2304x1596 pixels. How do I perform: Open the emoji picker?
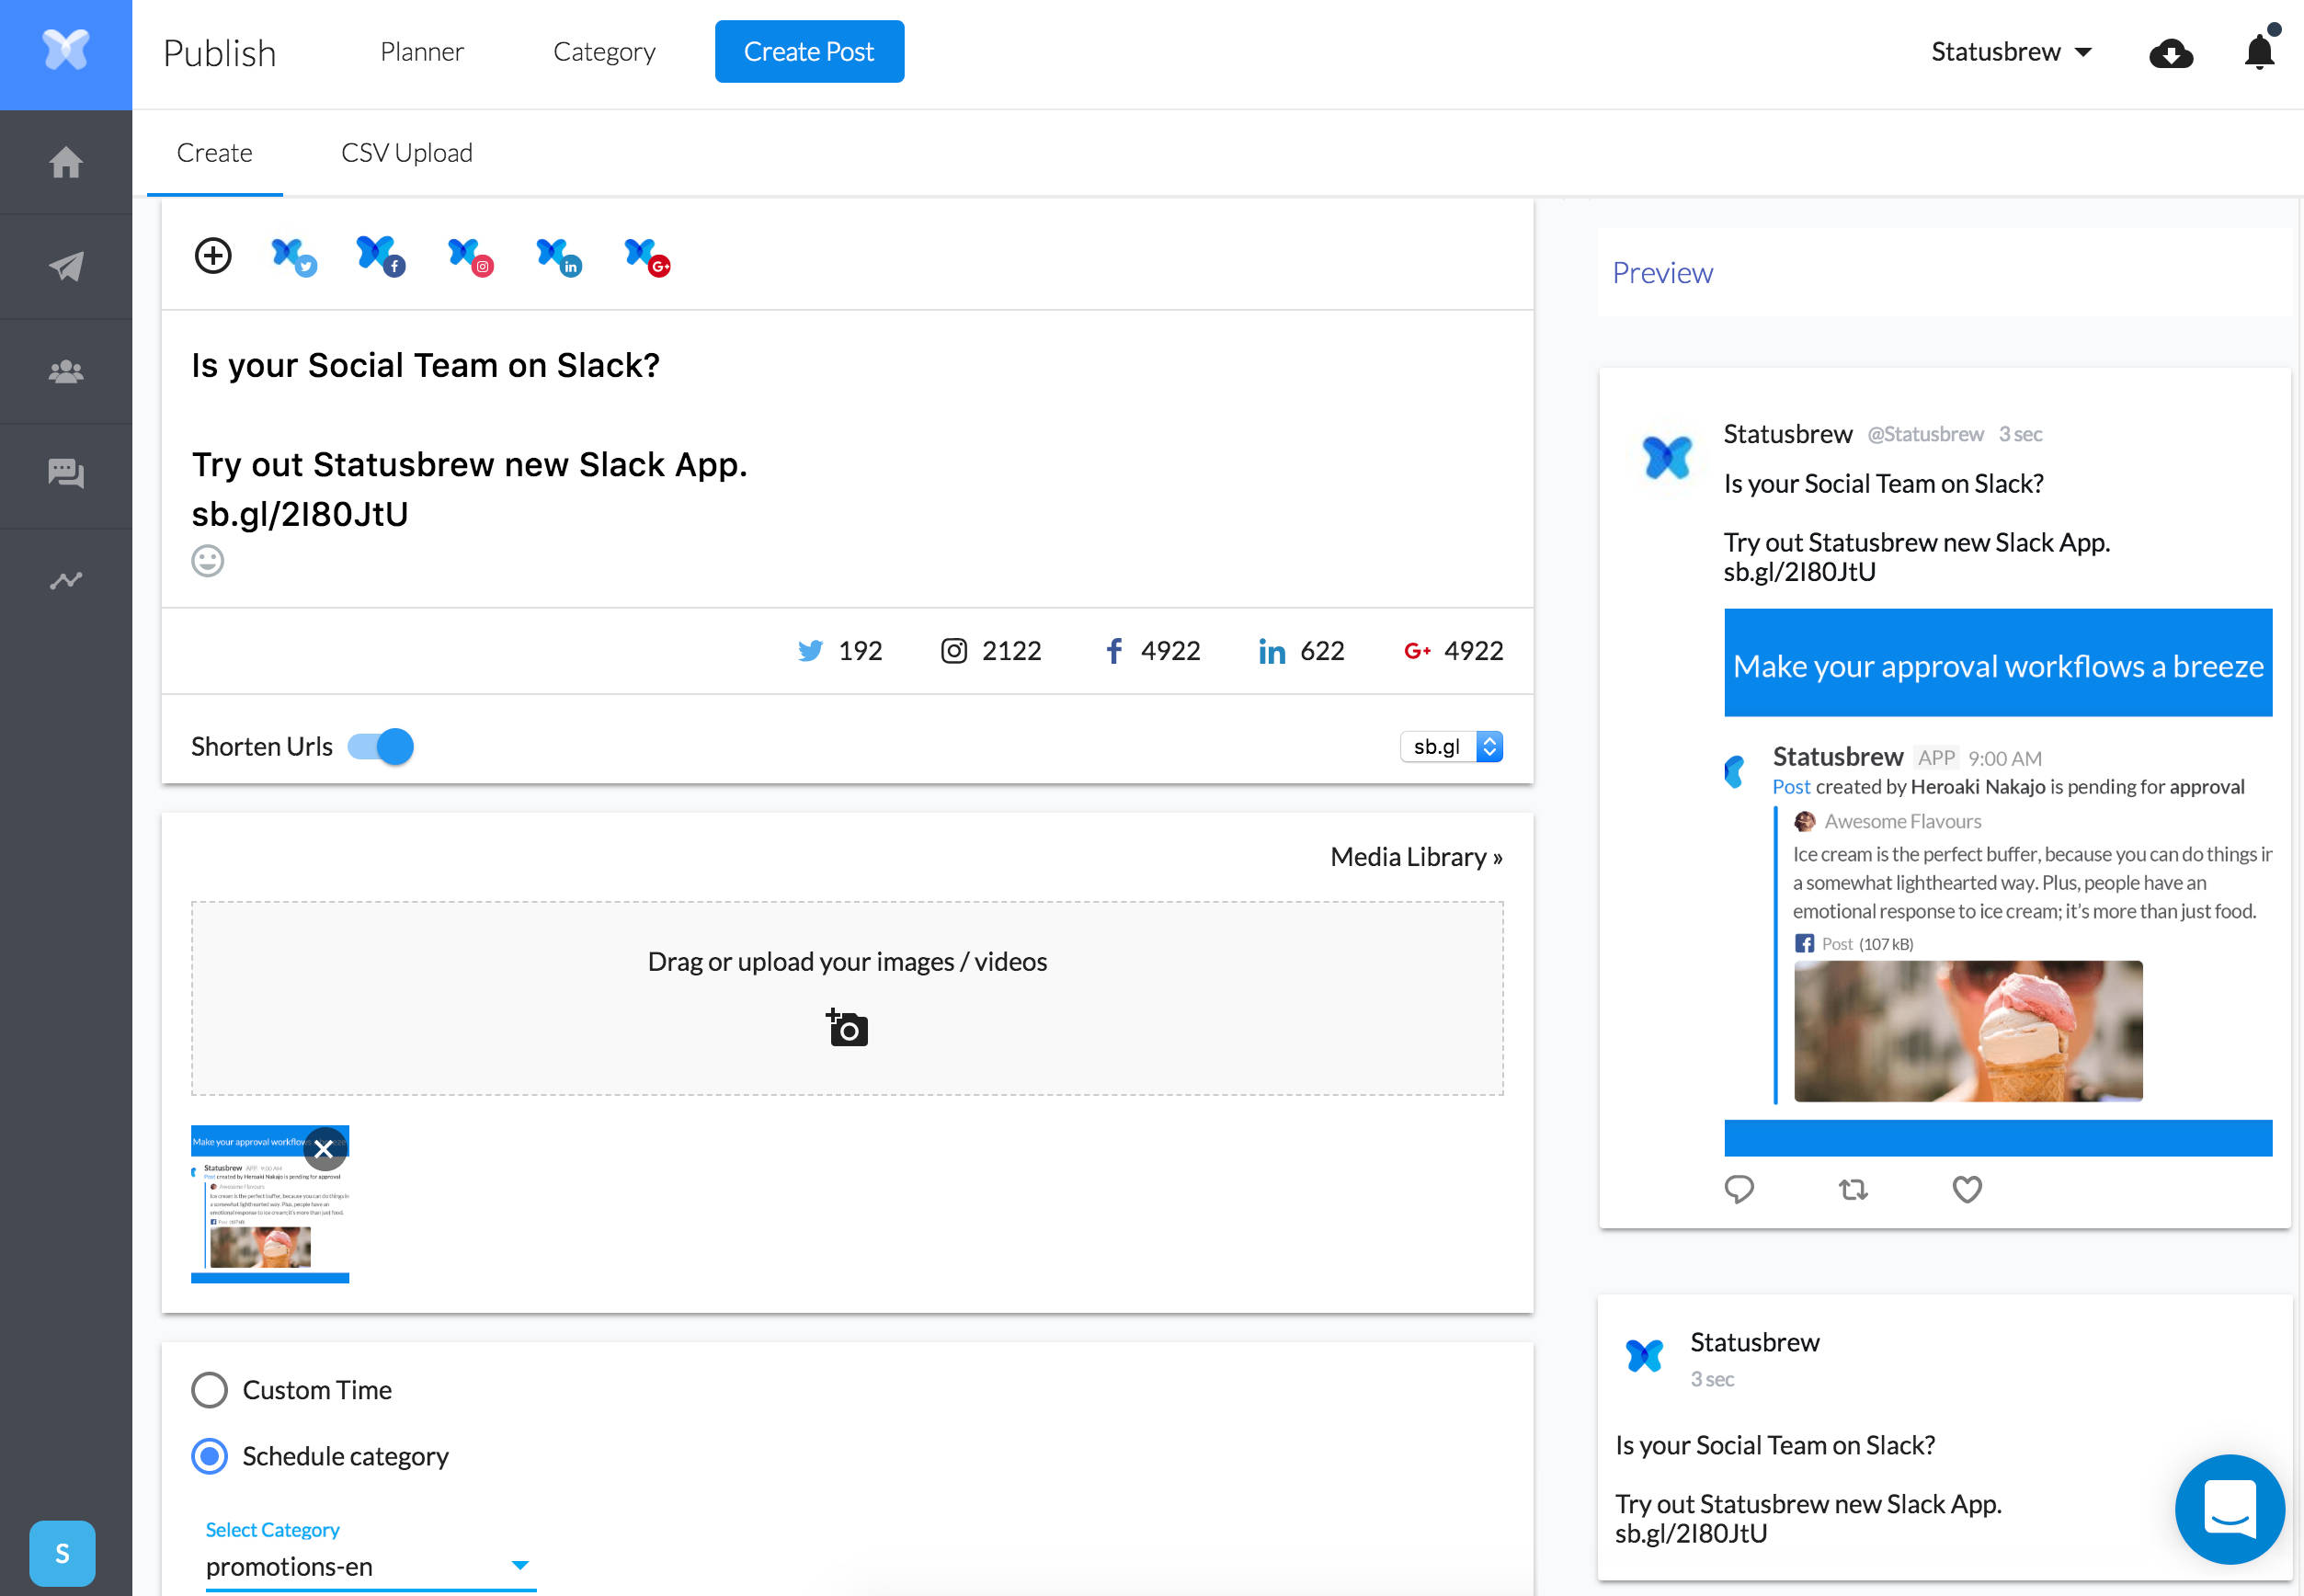[x=206, y=561]
